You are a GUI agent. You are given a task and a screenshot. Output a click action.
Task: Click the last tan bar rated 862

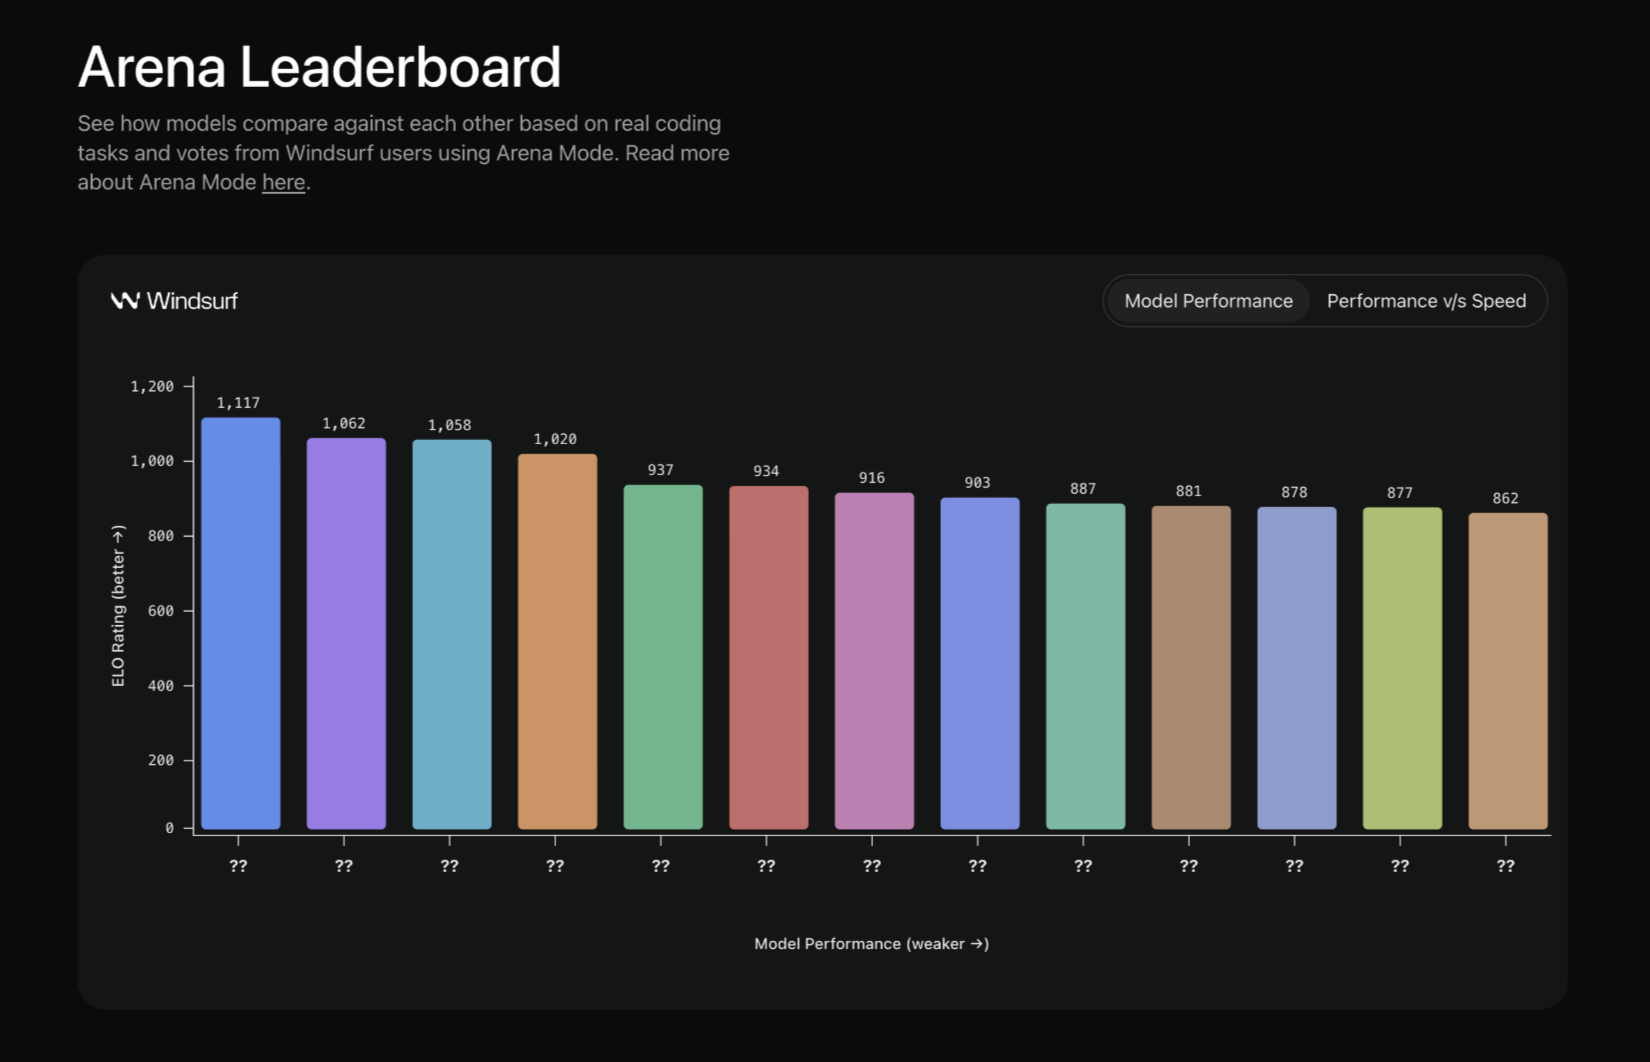[1507, 671]
